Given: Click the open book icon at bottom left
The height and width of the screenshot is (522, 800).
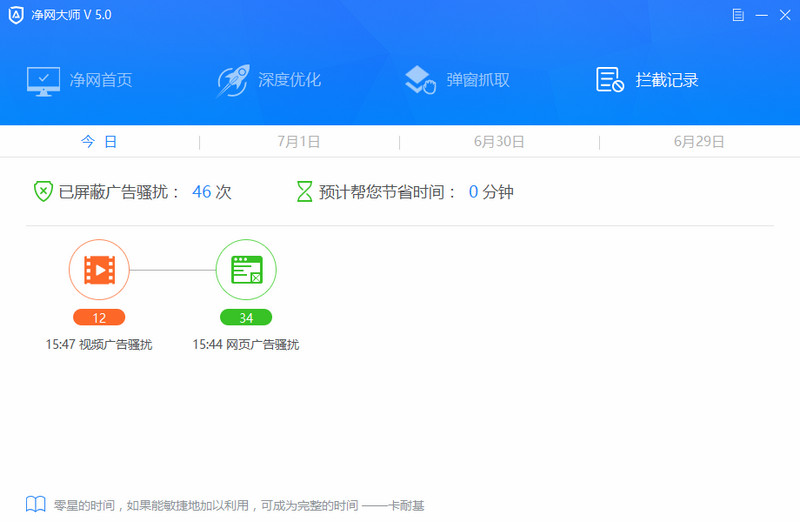Looking at the screenshot, I should 35,505.
